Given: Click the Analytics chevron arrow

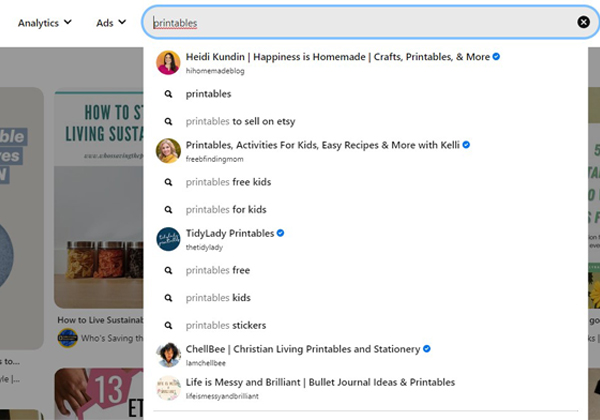Looking at the screenshot, I should click(68, 22).
